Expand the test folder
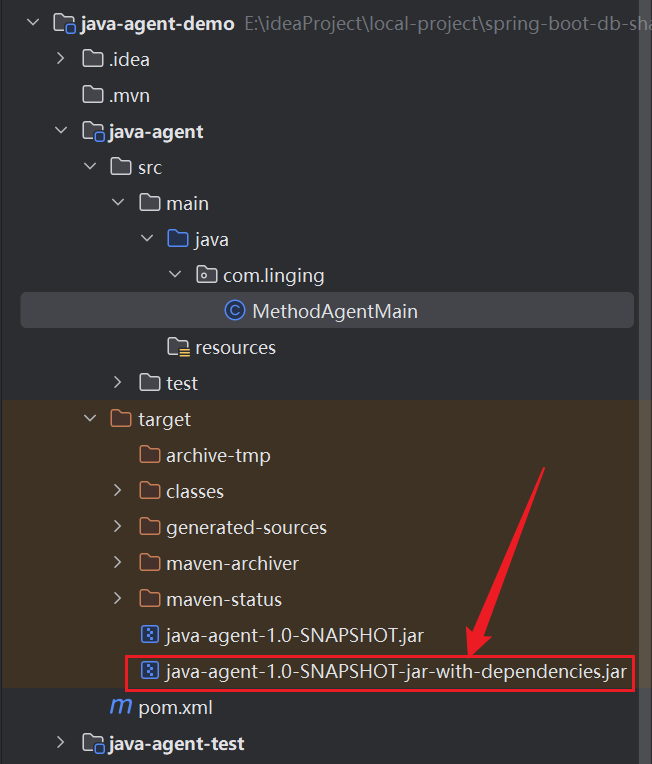This screenshot has height=764, width=652. point(117,382)
